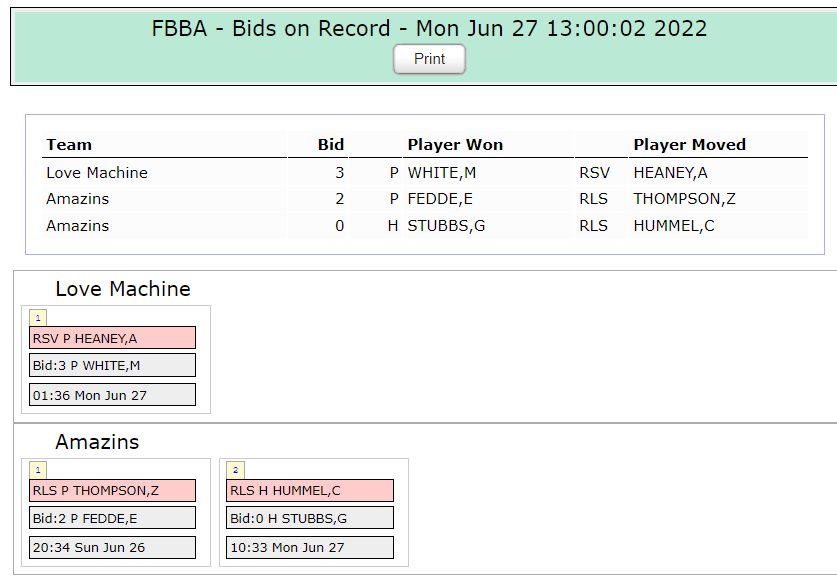
Task: Click the 20:34 Sun Jun 26 timestamp box
Action: (x=112, y=548)
